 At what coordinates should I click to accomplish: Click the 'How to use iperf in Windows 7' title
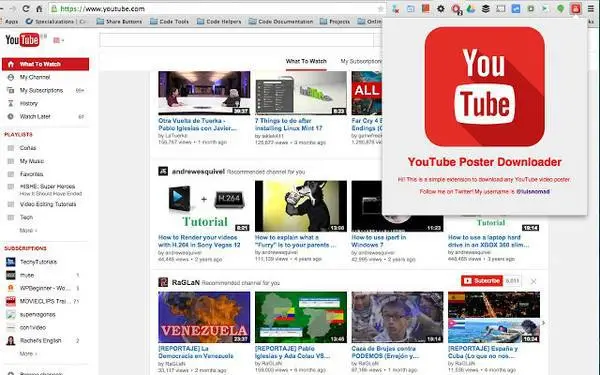coord(379,241)
